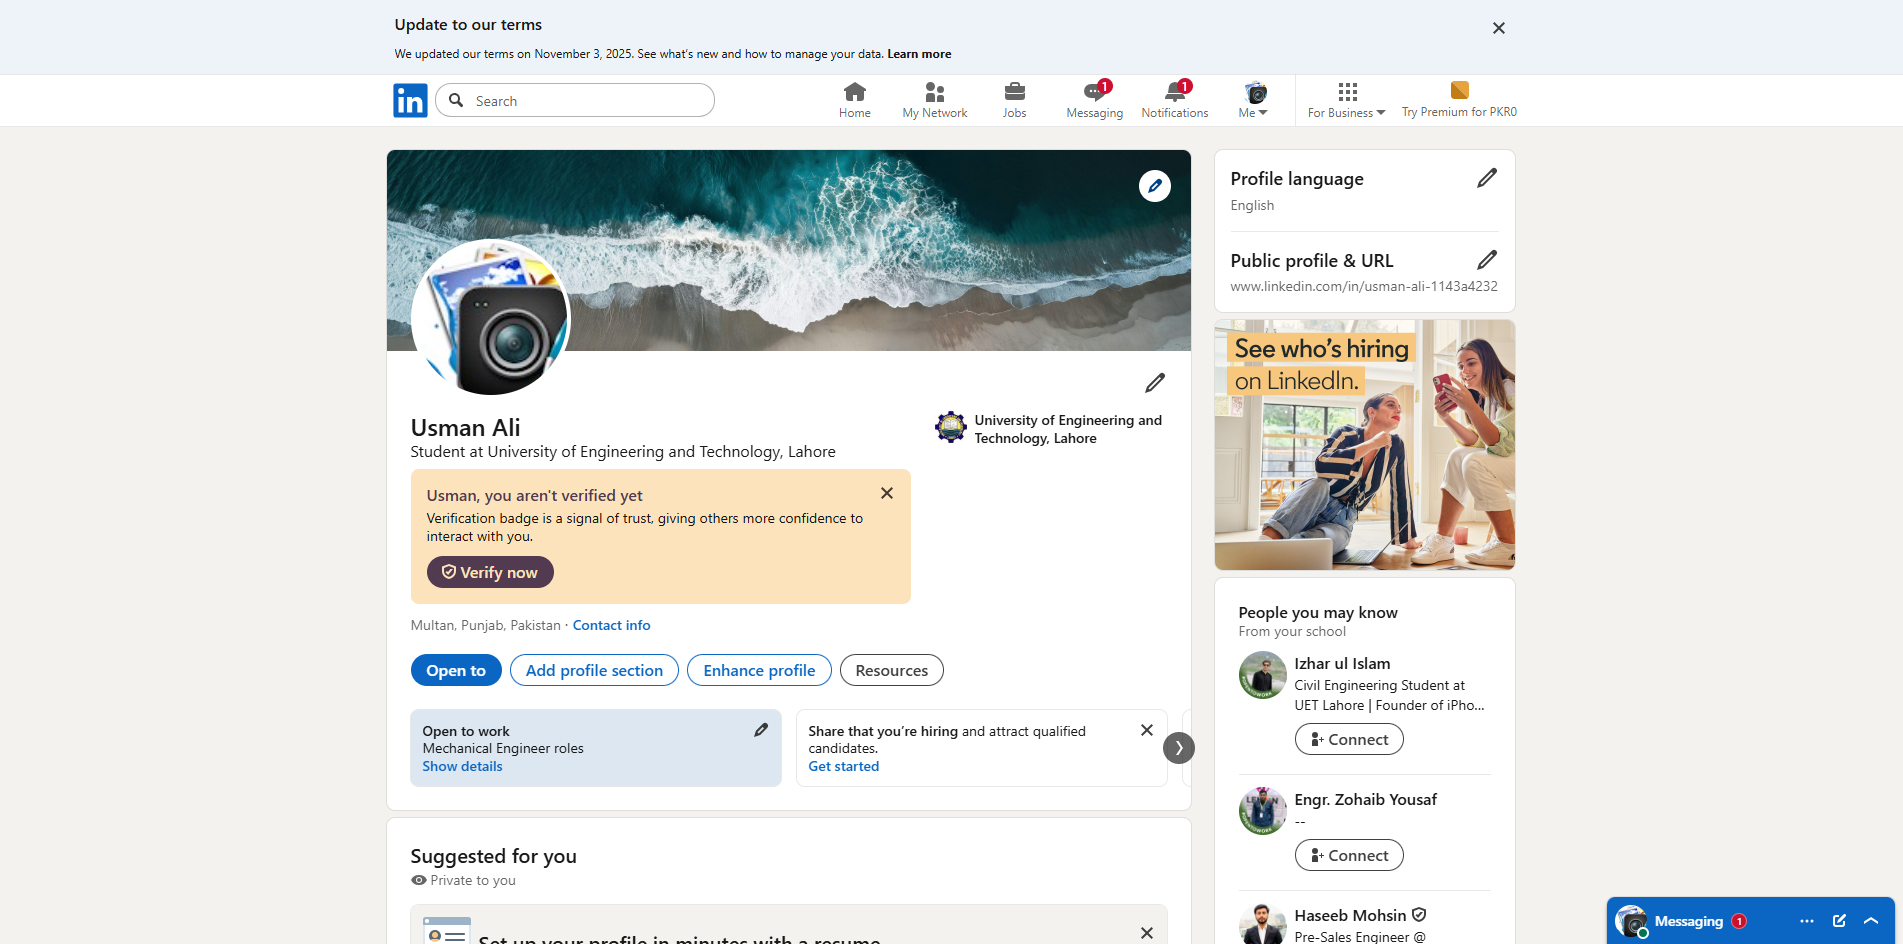
Task: Open the Me profile dropdown
Action: 1253,100
